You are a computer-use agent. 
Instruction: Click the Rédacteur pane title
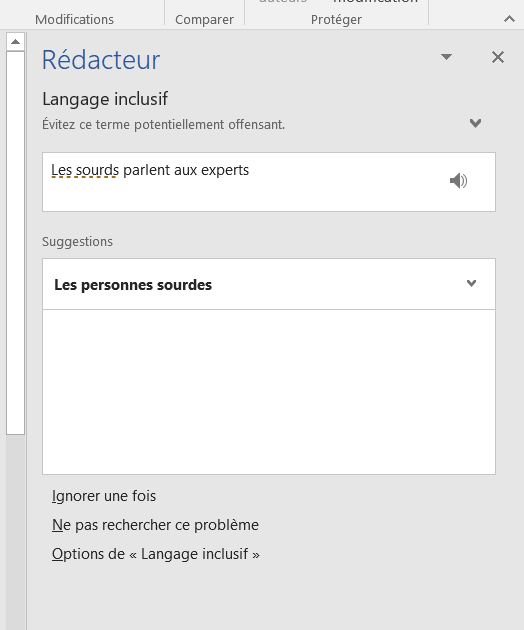click(x=101, y=60)
